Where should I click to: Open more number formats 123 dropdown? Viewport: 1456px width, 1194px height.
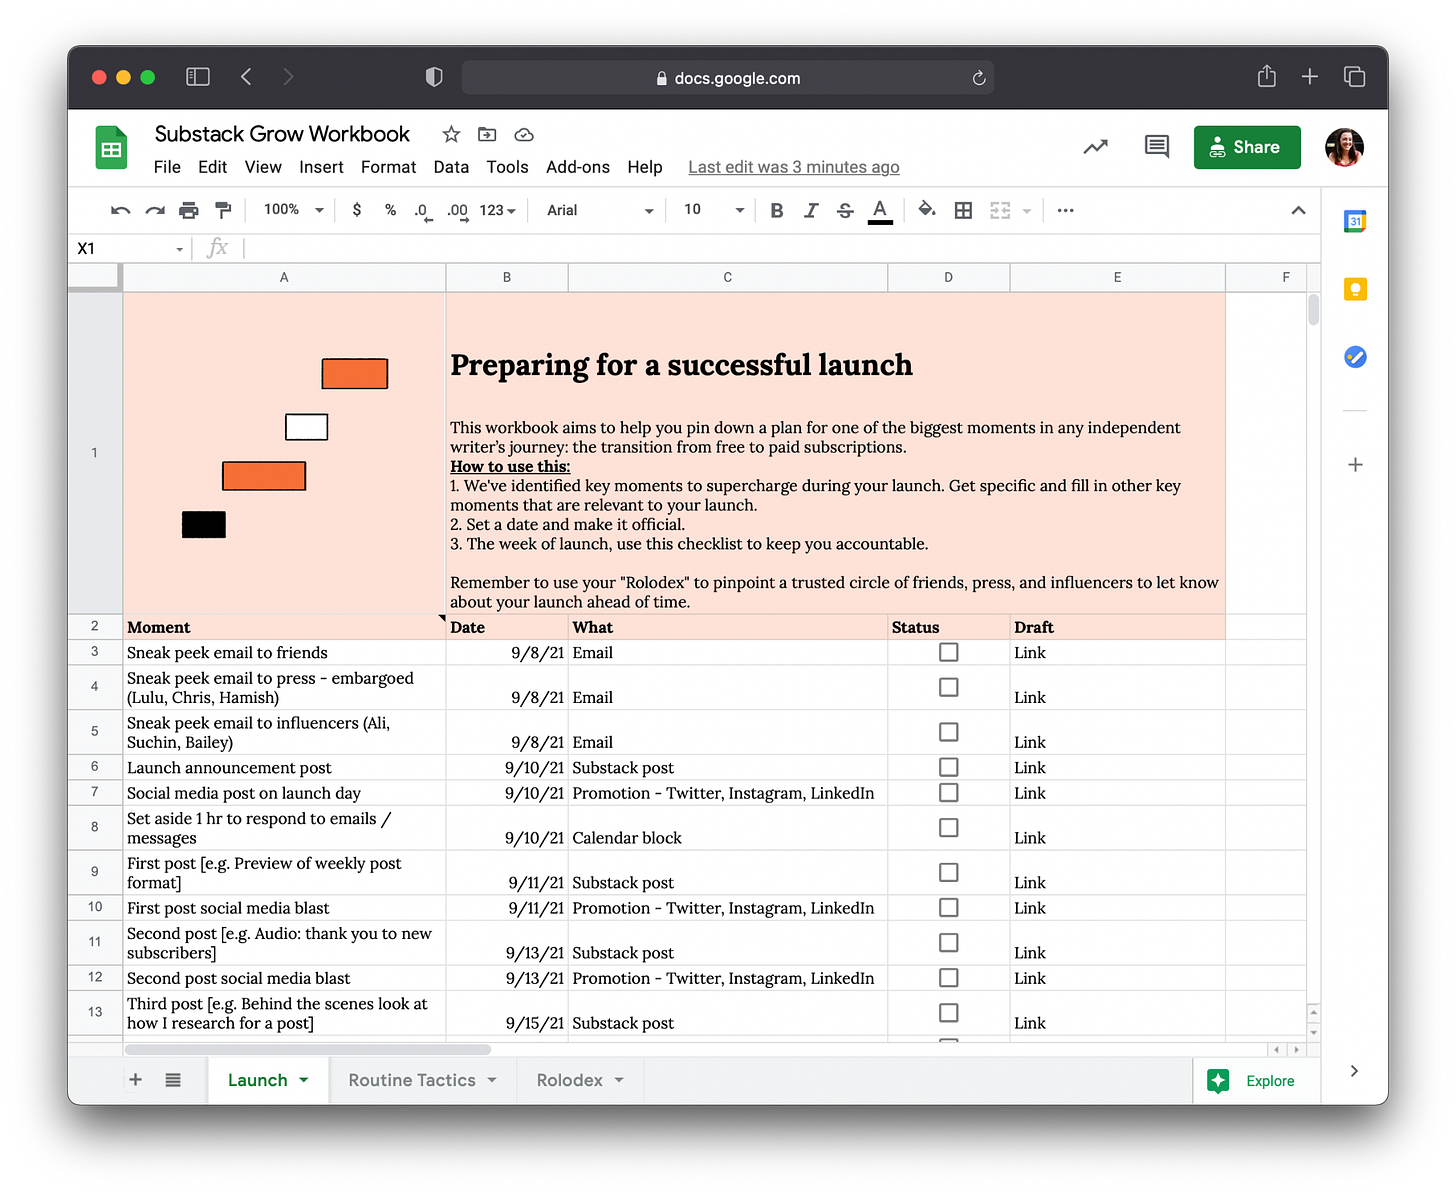(497, 210)
